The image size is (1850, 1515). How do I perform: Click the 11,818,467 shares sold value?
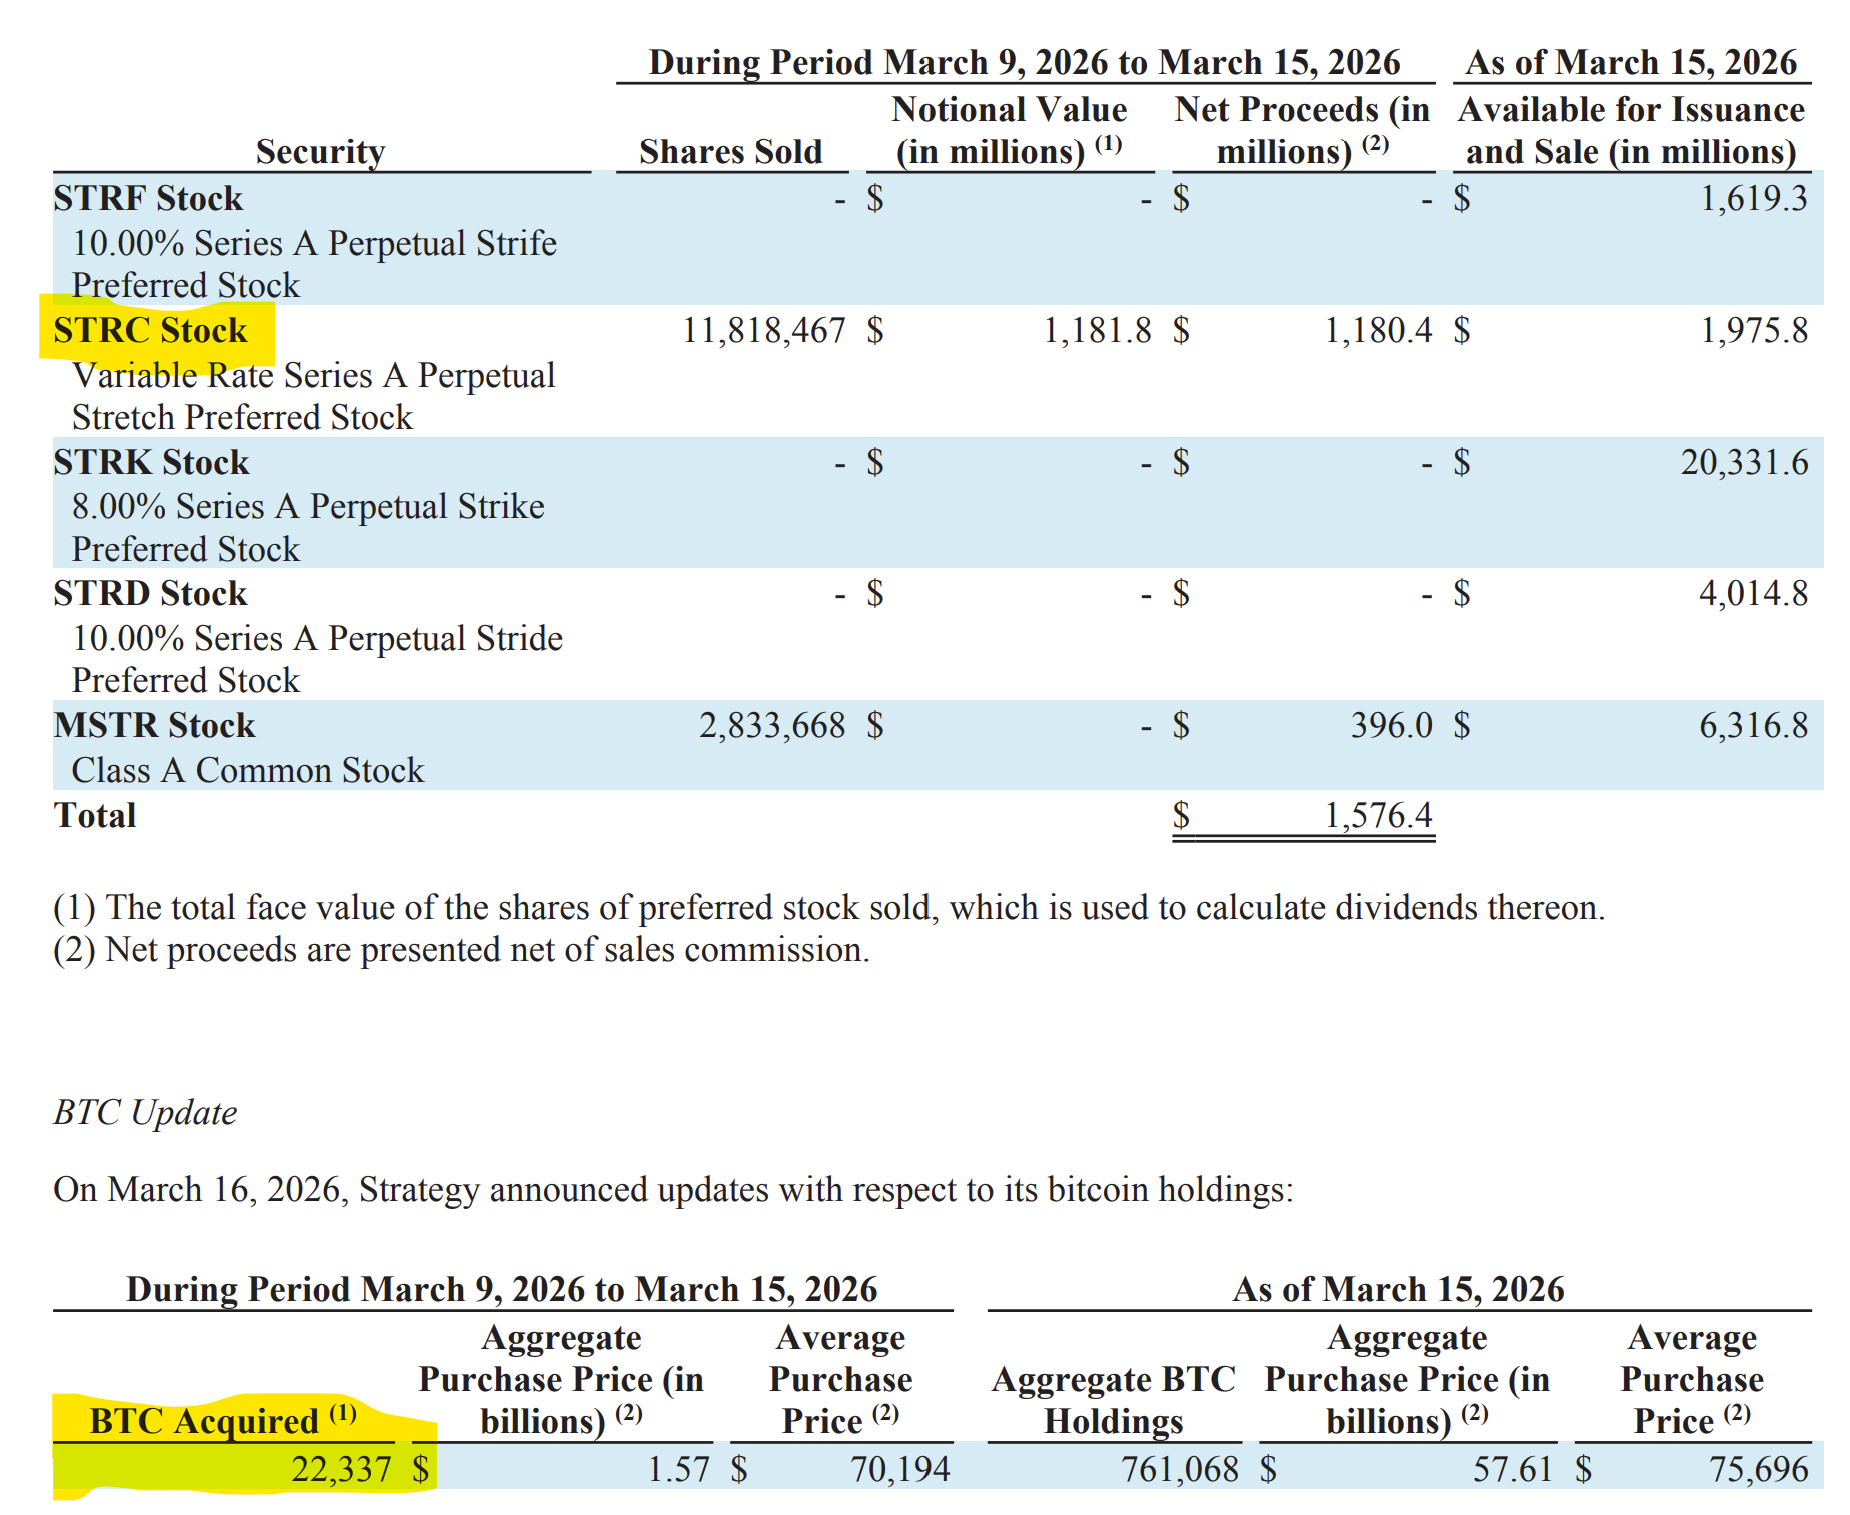click(764, 330)
